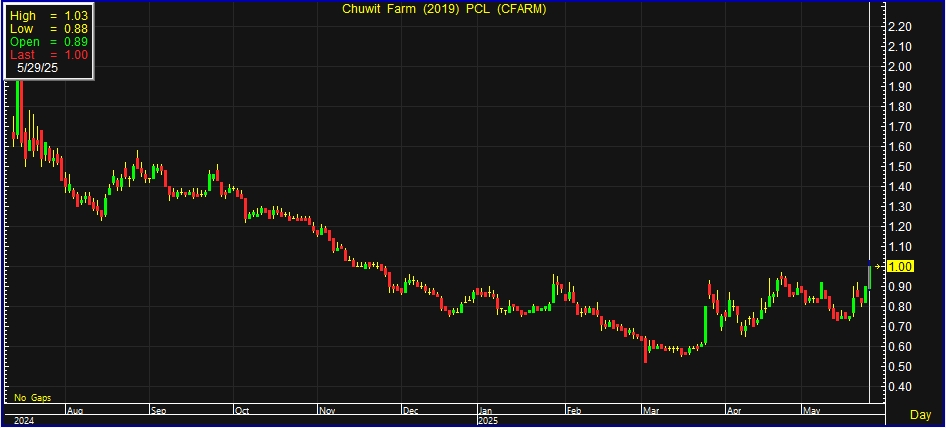Click the May label on the time axis
946x428 pixels.
(x=811, y=410)
